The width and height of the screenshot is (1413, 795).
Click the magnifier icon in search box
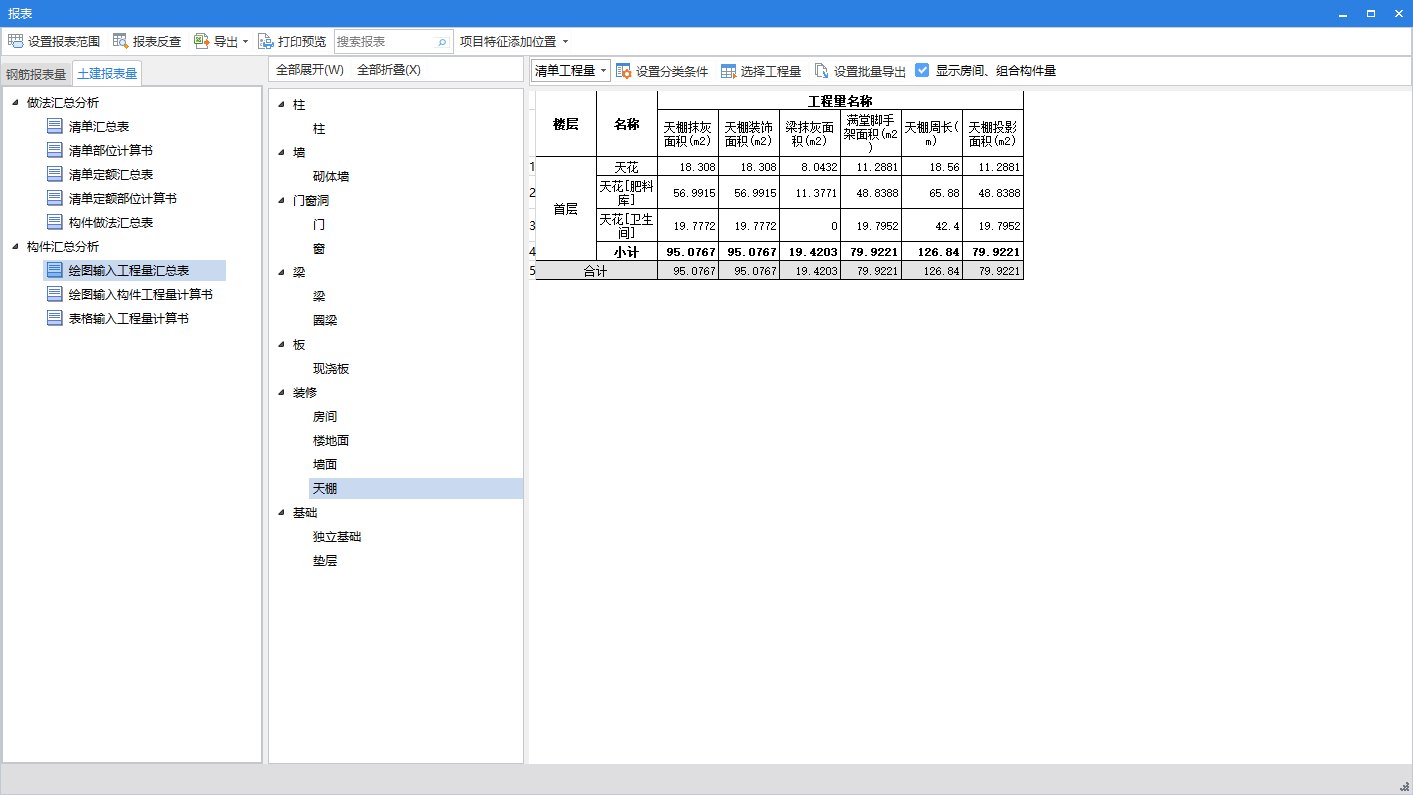click(442, 42)
